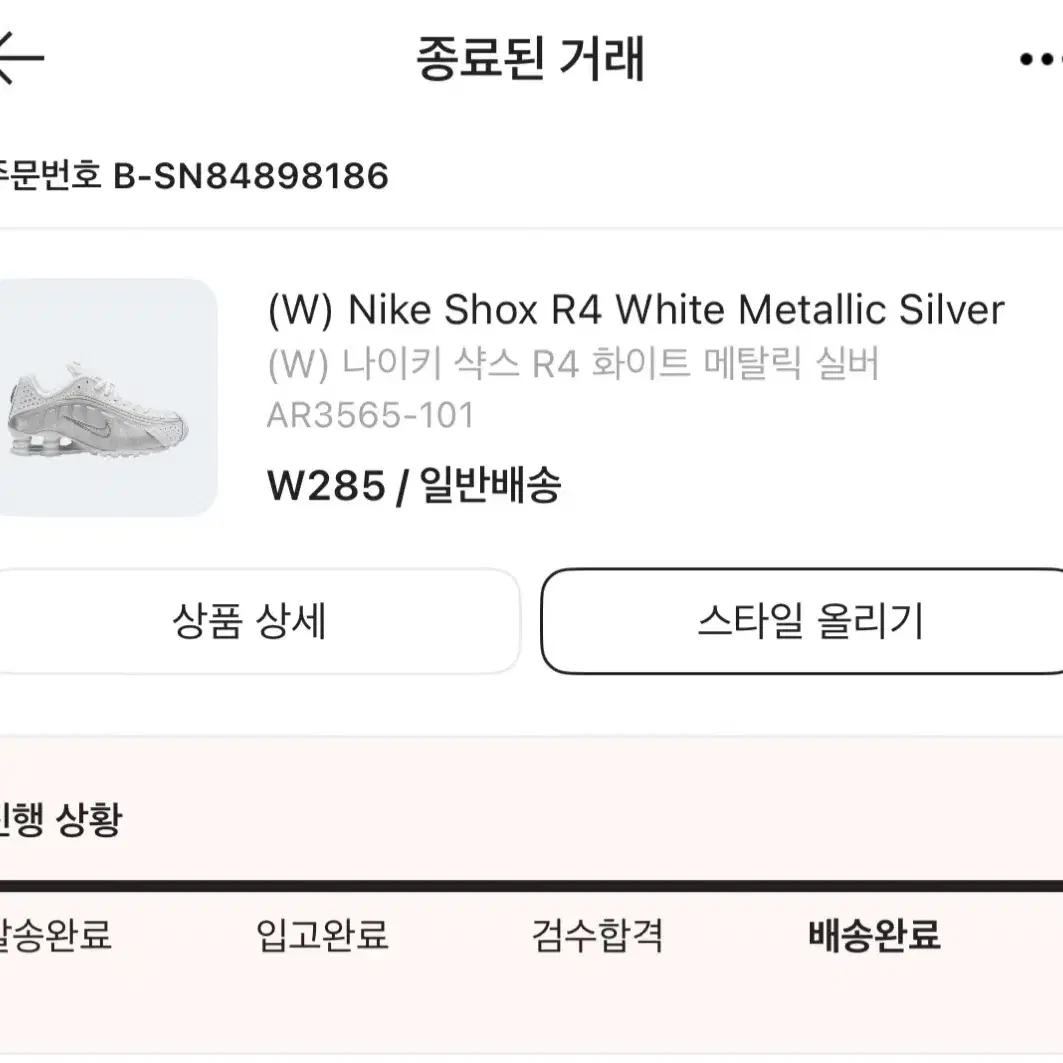
Task: Open the three-dot more options menu
Action: point(1041,60)
